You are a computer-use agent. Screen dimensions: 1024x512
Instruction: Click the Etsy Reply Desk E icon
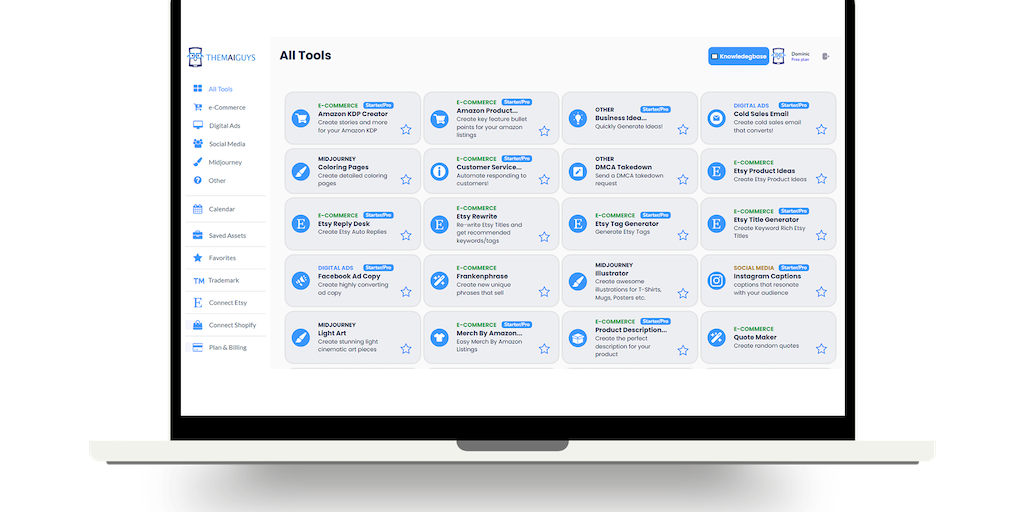(x=300, y=225)
